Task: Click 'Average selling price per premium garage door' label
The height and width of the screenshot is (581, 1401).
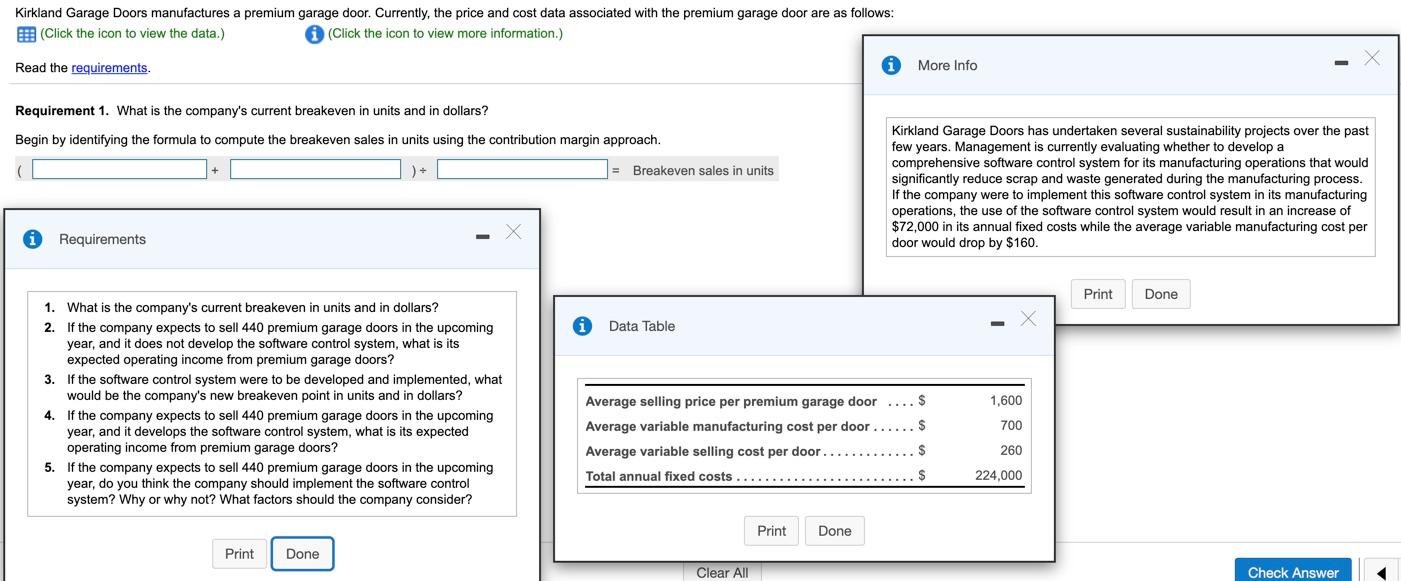Action: (731, 402)
